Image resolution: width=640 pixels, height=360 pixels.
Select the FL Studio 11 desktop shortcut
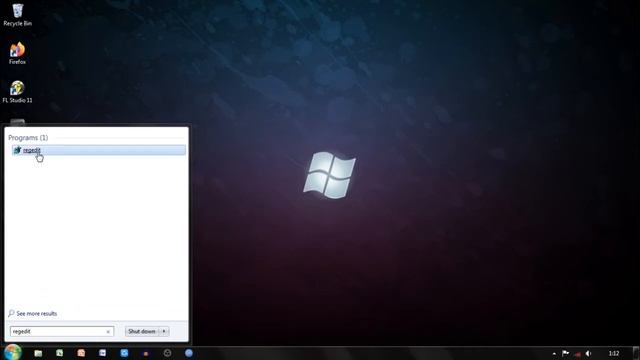18,91
